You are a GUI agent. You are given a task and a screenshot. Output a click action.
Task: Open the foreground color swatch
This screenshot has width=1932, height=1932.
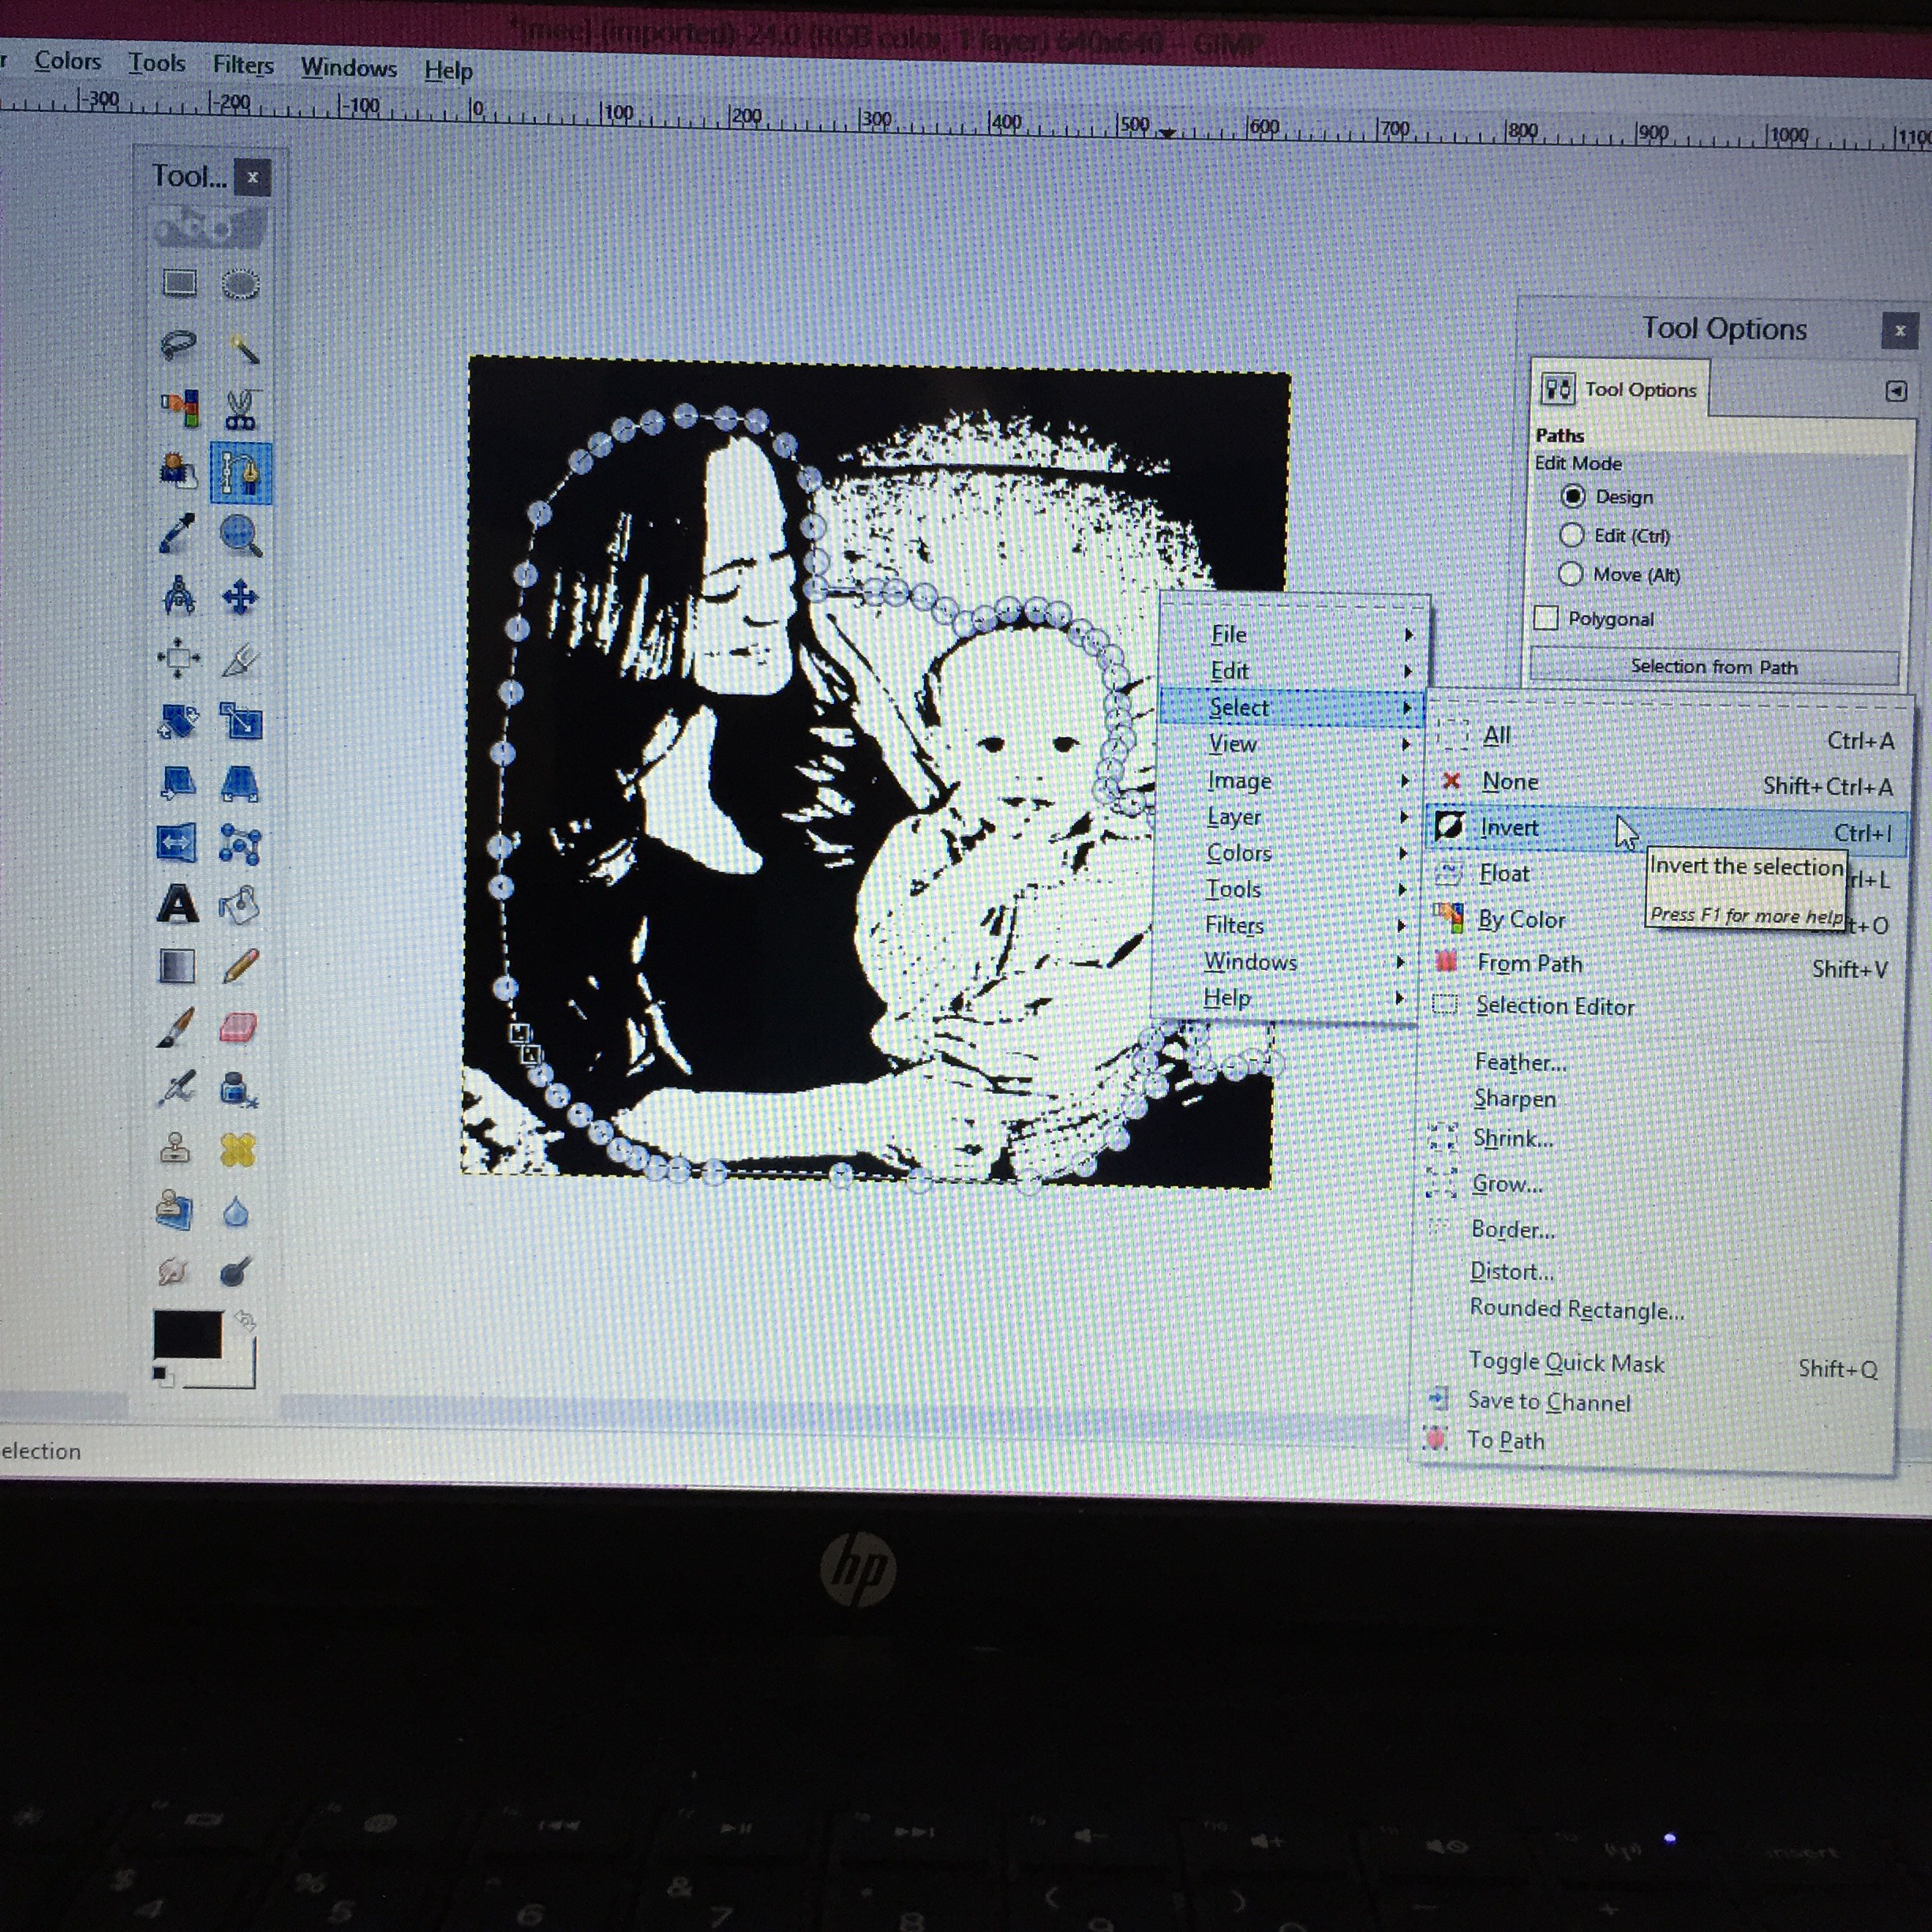(187, 1335)
